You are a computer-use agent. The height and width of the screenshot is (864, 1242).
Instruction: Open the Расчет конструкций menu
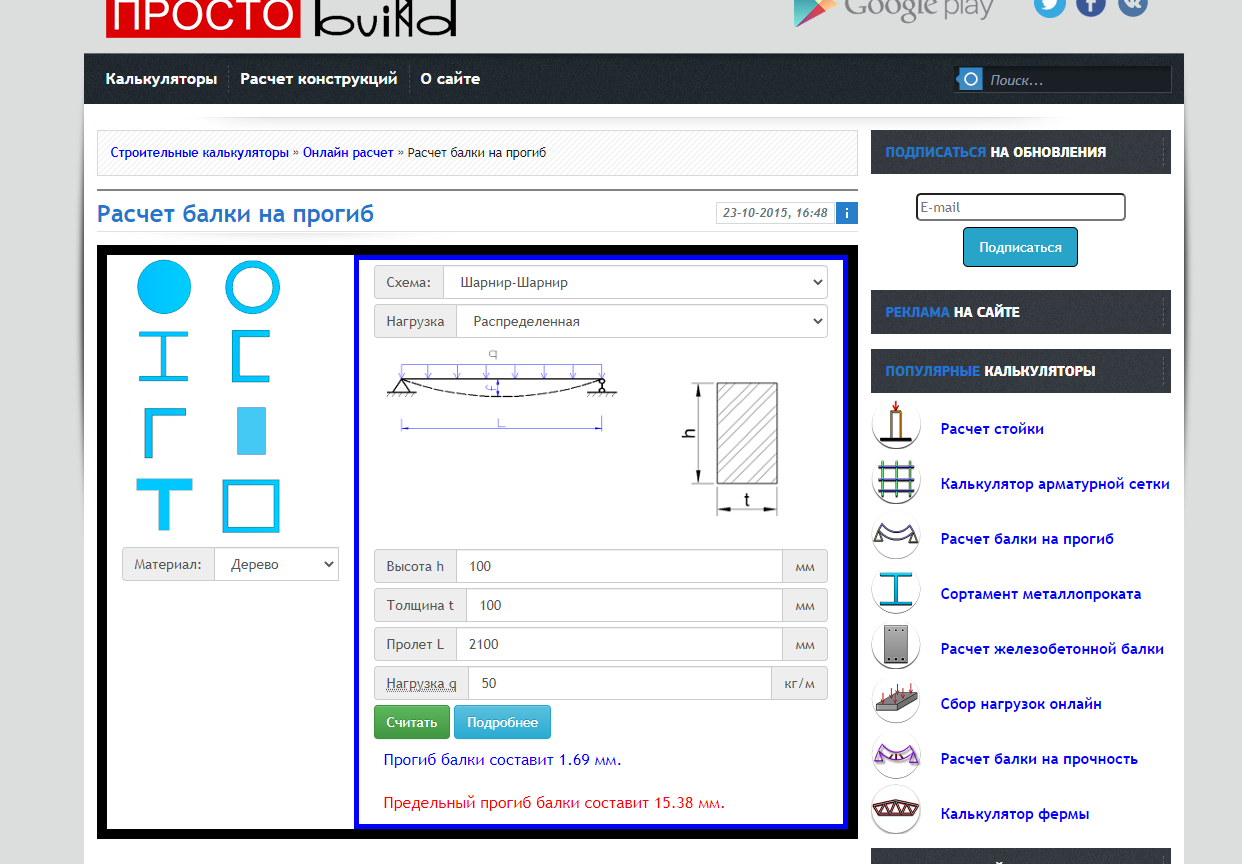[318, 79]
